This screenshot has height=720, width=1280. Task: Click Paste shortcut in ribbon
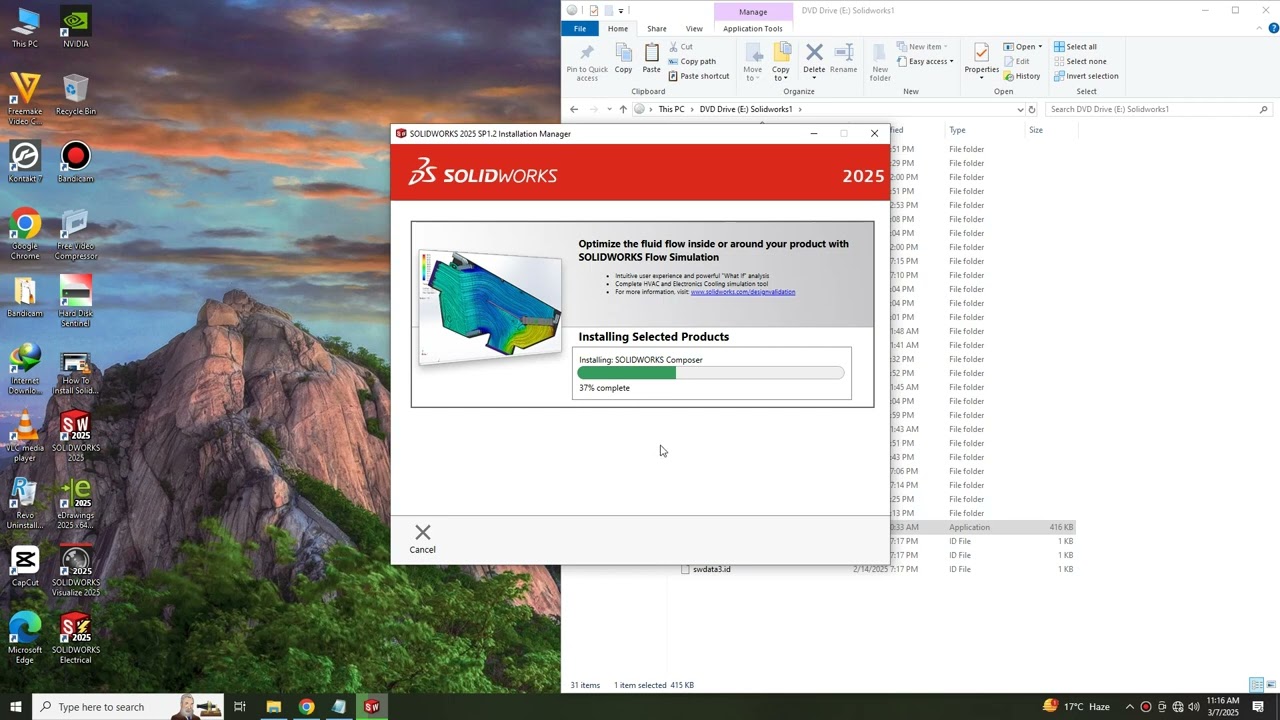698,76
